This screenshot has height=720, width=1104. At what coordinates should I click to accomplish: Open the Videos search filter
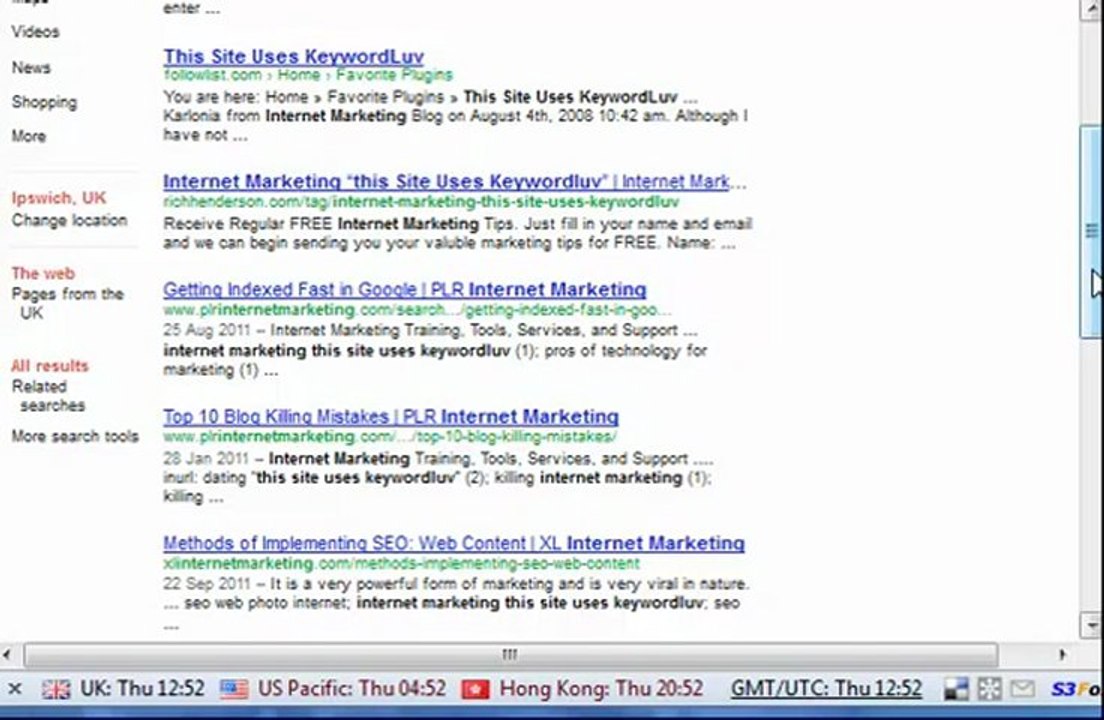(35, 32)
